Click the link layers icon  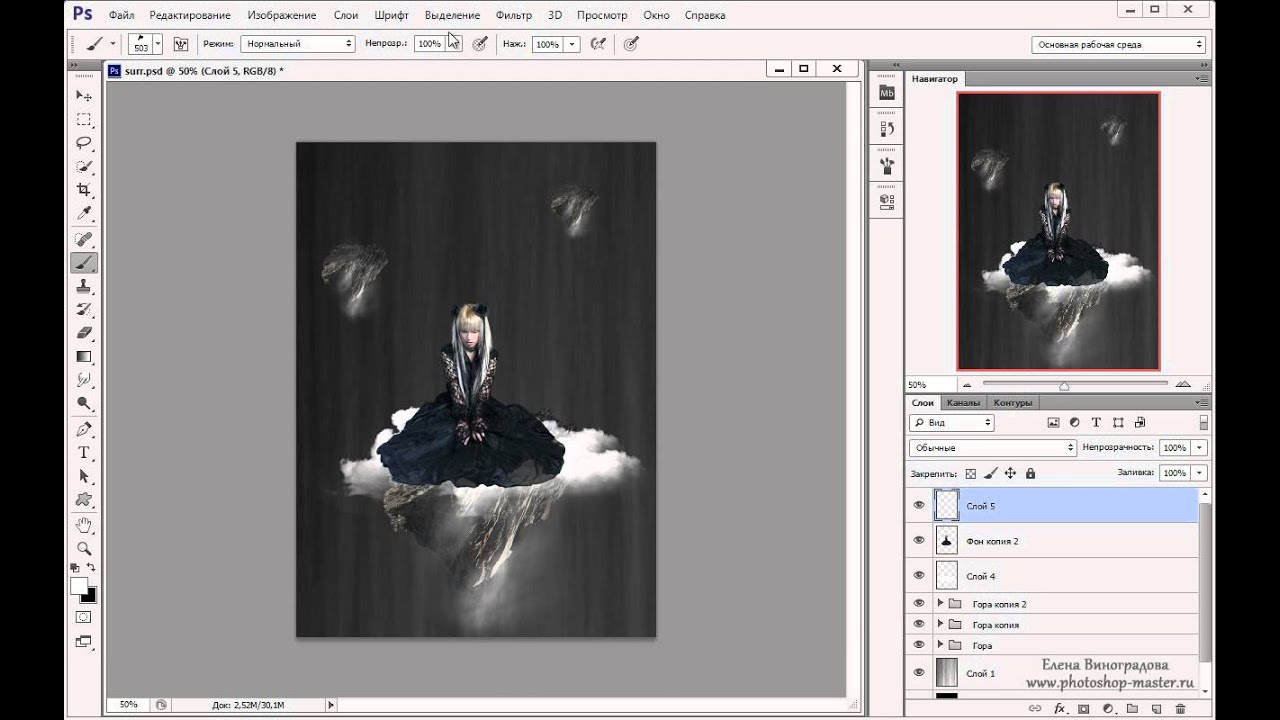coord(1035,709)
